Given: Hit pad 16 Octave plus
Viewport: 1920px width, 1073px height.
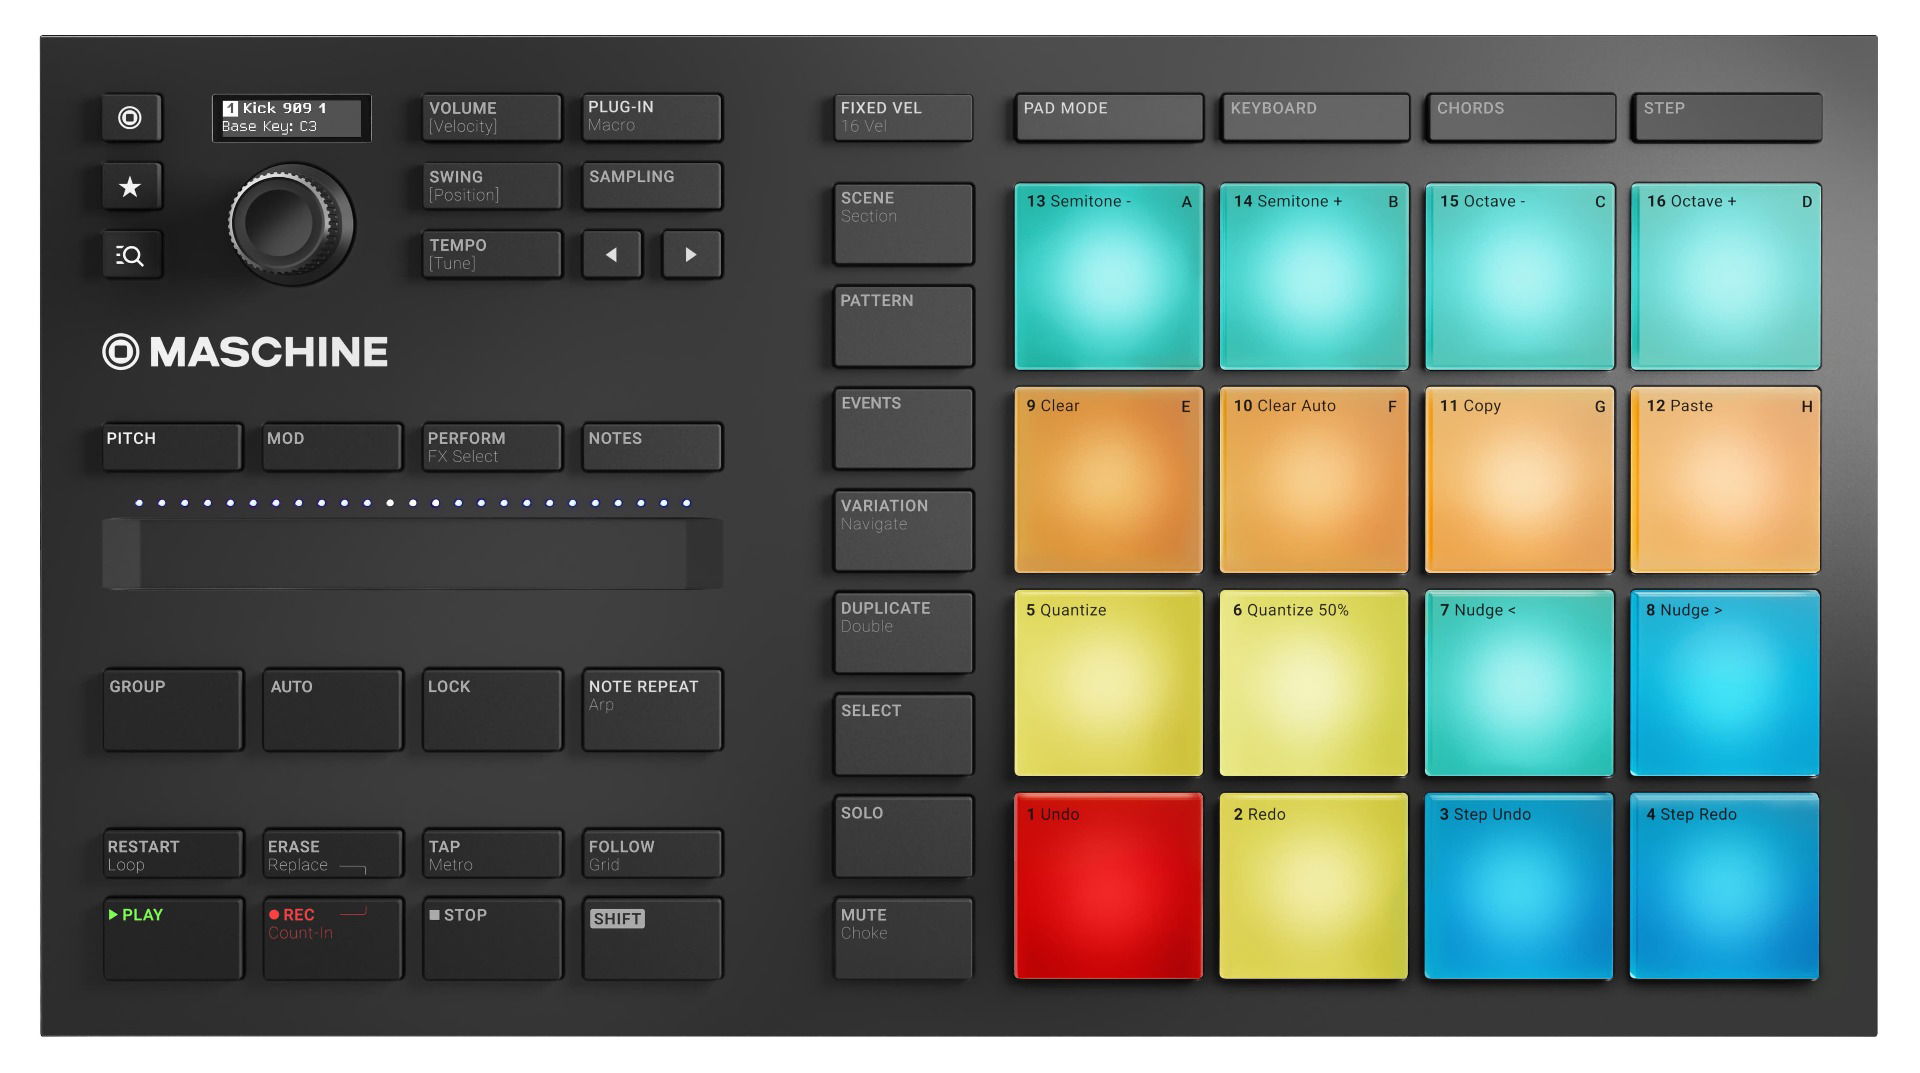Looking at the screenshot, I should (x=1726, y=277).
